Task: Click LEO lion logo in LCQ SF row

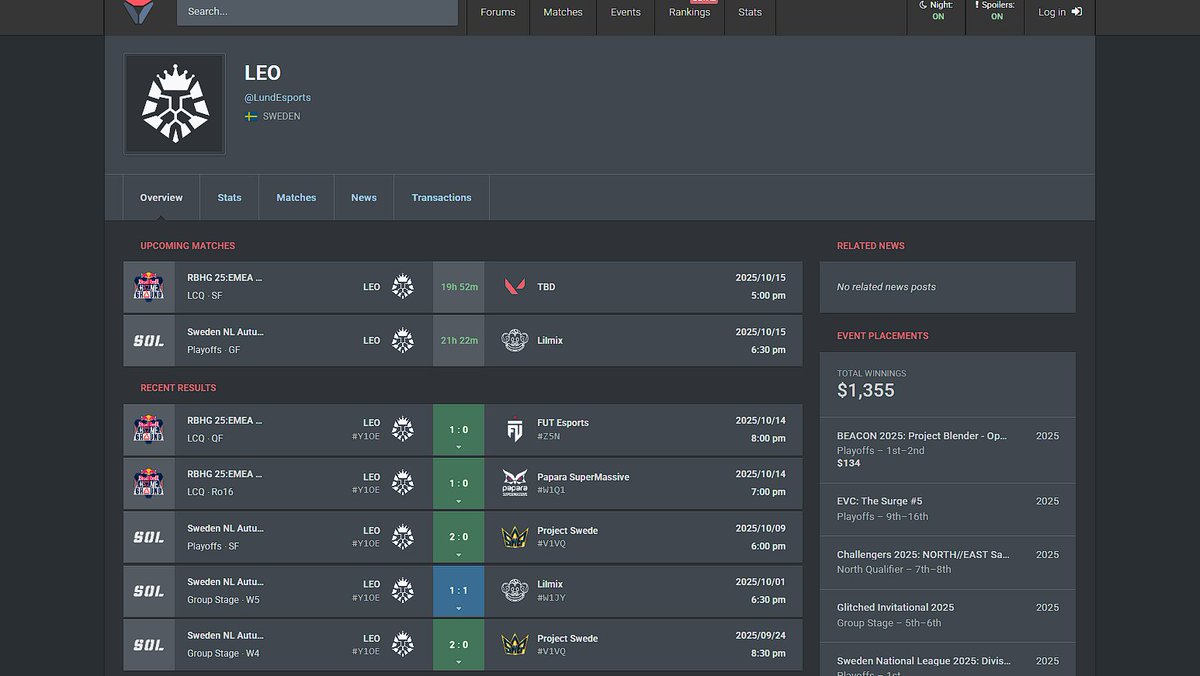Action: [403, 287]
